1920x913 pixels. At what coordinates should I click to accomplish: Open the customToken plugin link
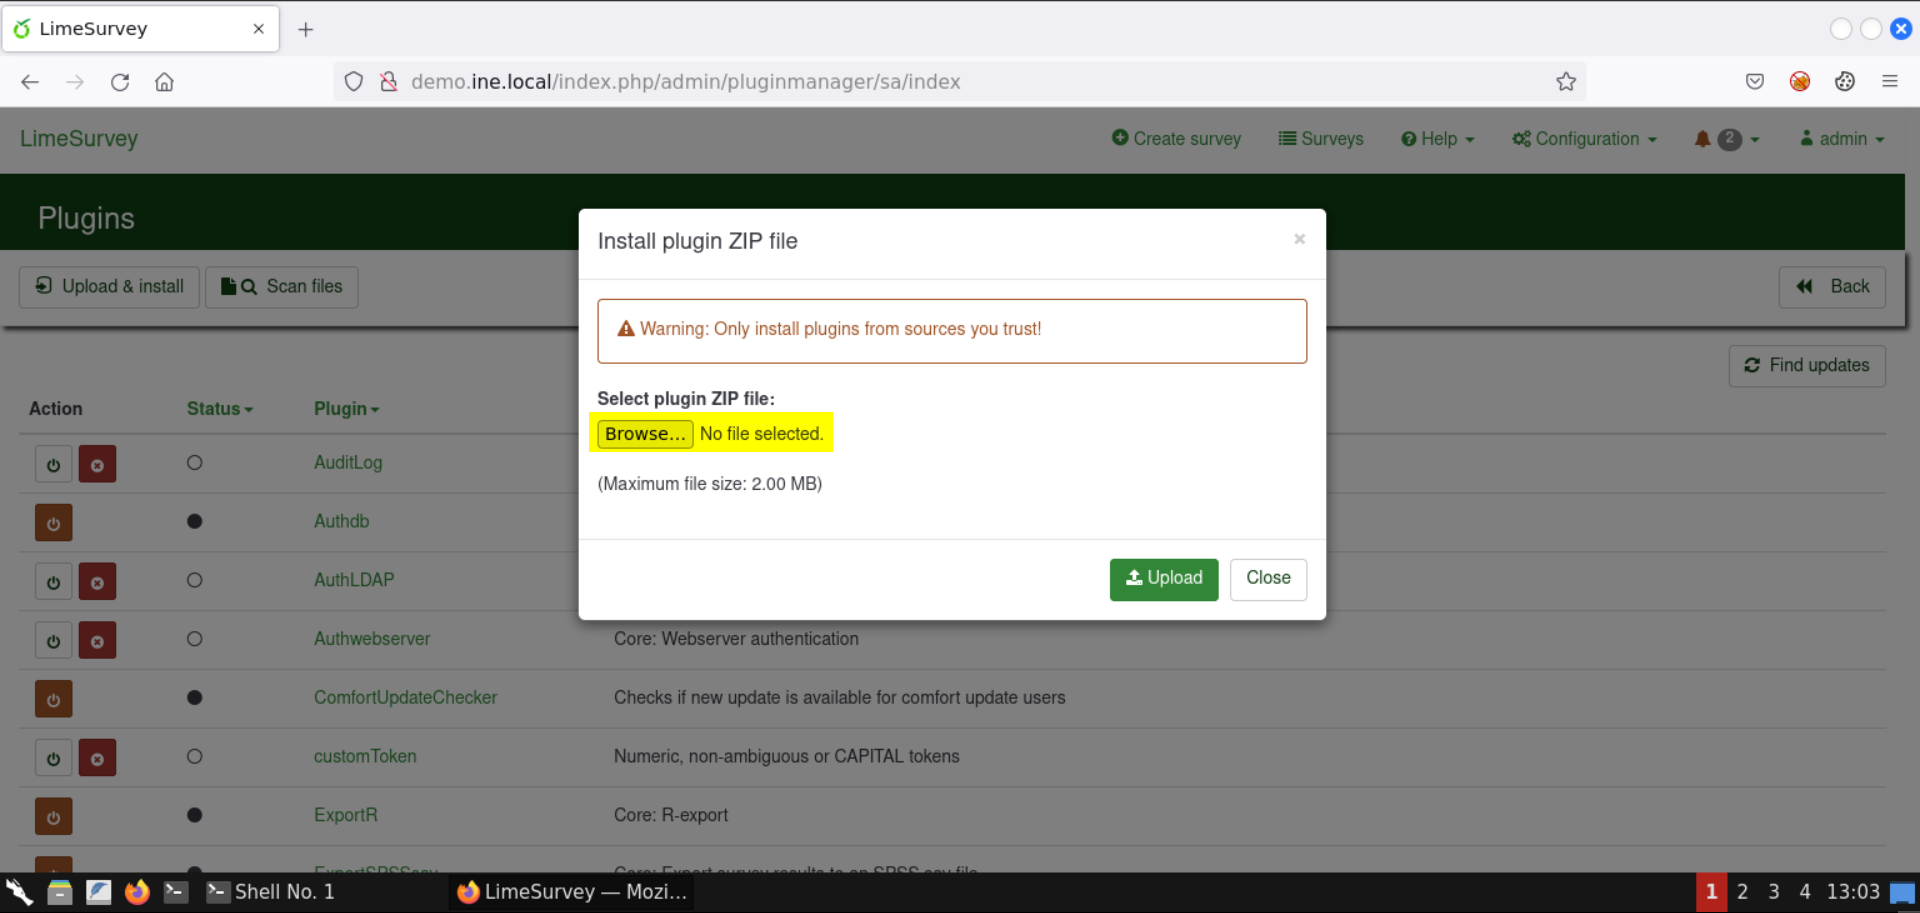click(365, 757)
